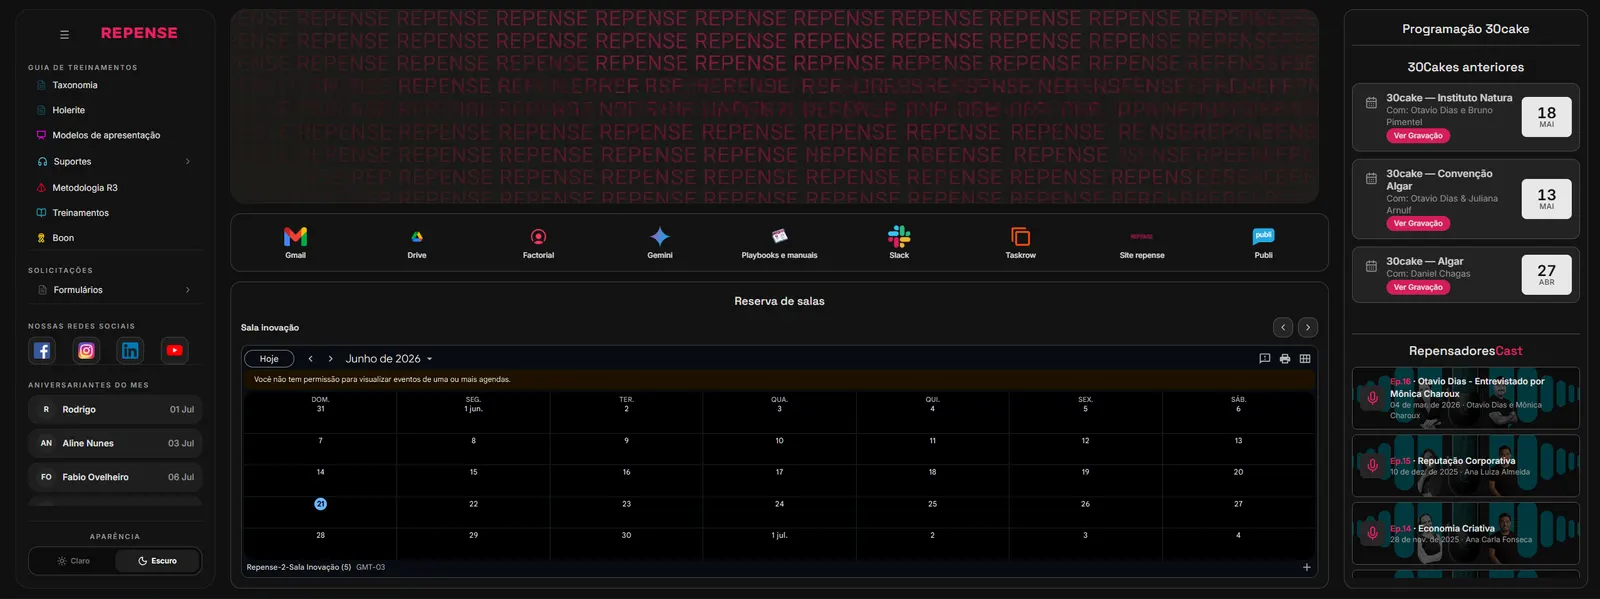
Task: Open the Junho de 2026 month dropdown
Action: (389, 358)
